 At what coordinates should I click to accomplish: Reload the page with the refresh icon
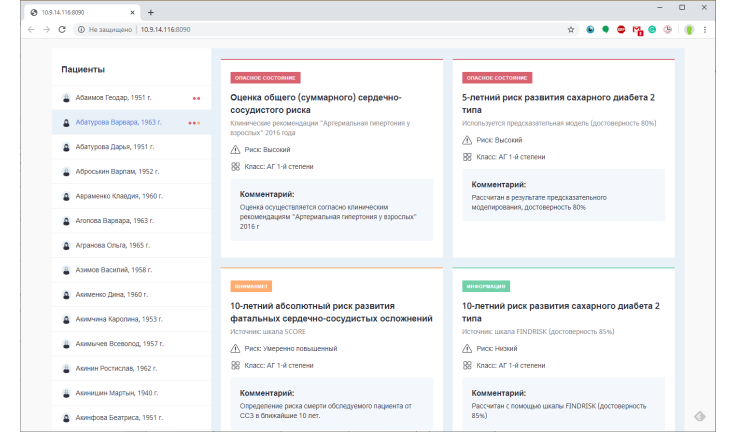[x=62, y=30]
